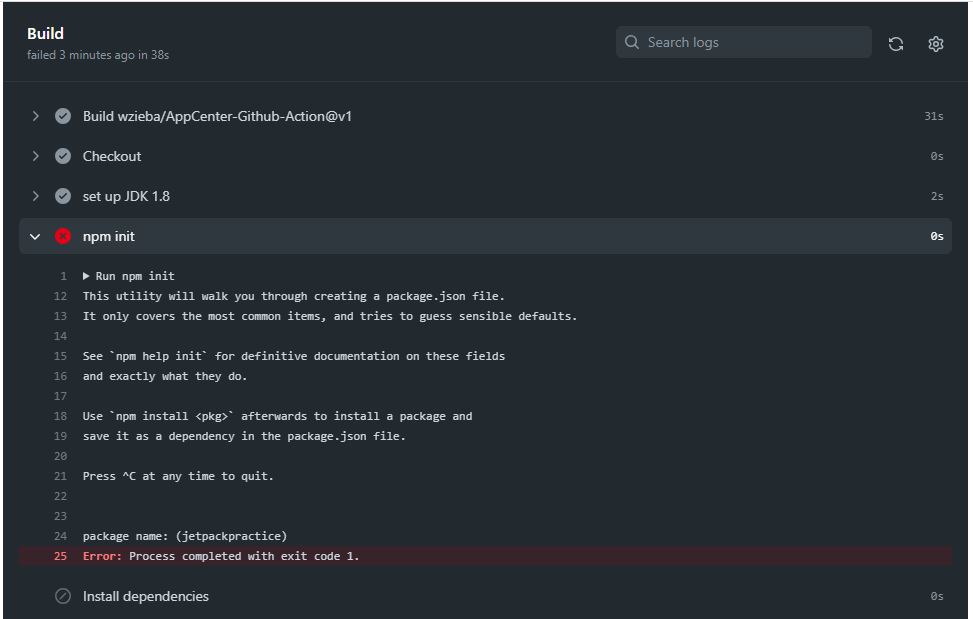Click the npm init step title
This screenshot has height=619, width=973.
coord(109,236)
